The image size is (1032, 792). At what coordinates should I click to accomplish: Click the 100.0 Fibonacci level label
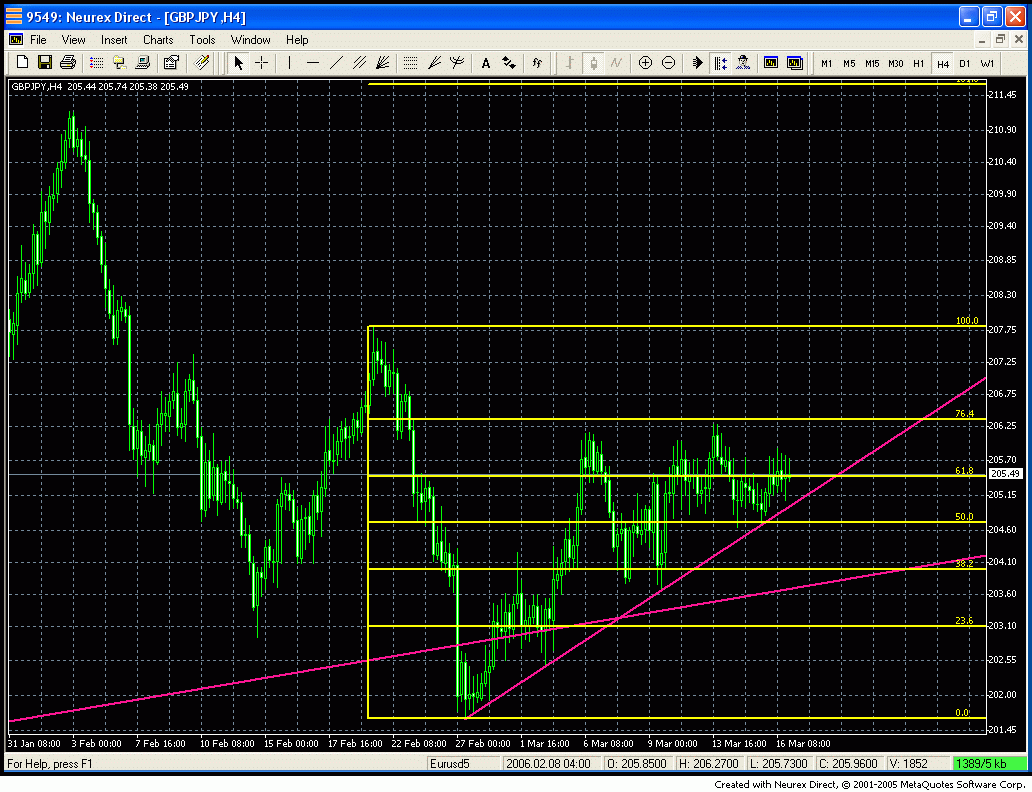967,321
